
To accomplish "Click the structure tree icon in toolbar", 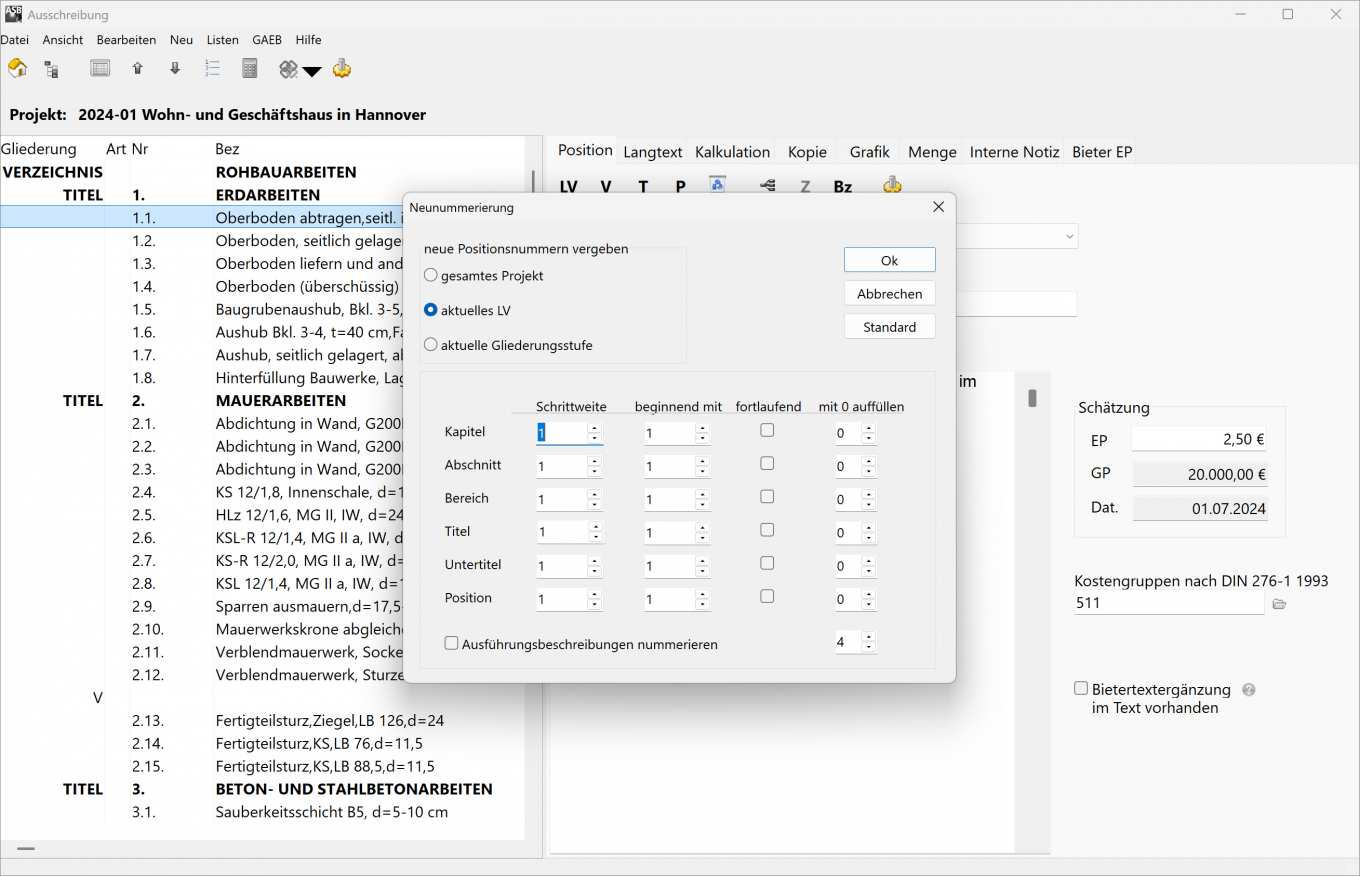I will point(51,69).
